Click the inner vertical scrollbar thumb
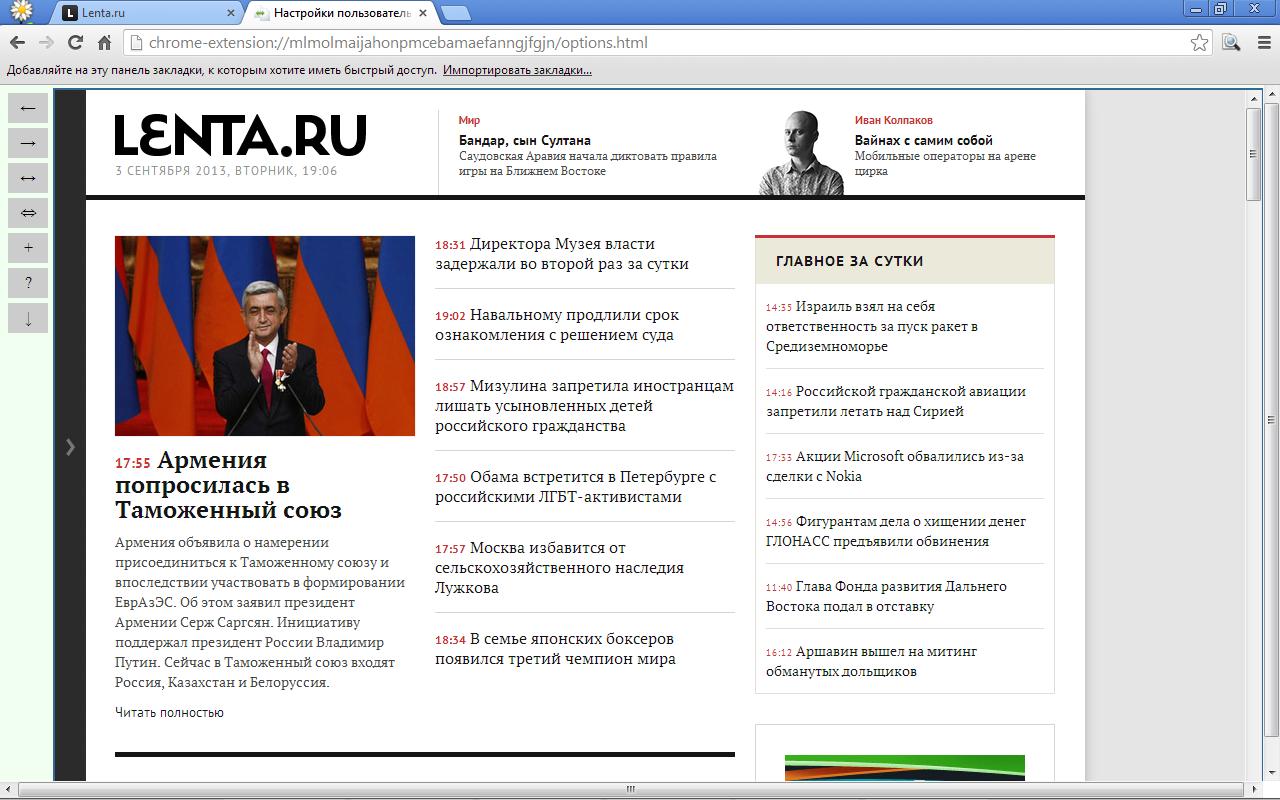1280x800 pixels. [1252, 155]
